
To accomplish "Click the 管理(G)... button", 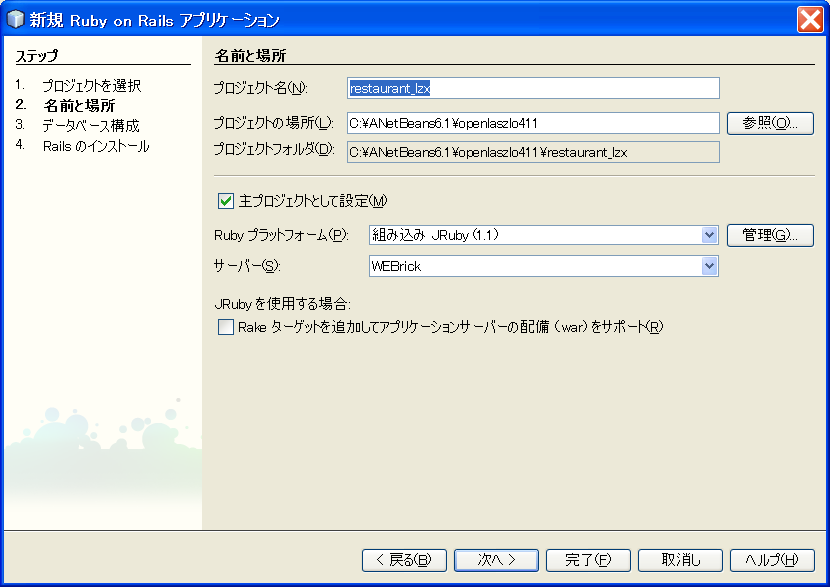I will tap(770, 234).
